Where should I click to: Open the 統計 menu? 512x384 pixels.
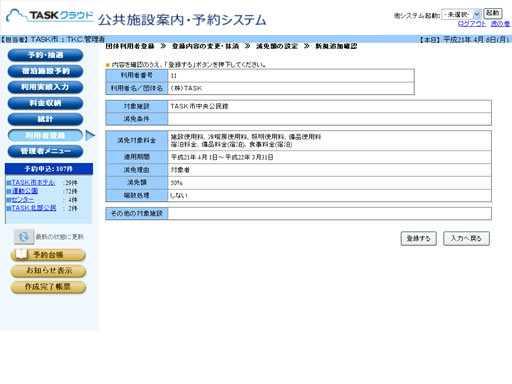tap(45, 119)
